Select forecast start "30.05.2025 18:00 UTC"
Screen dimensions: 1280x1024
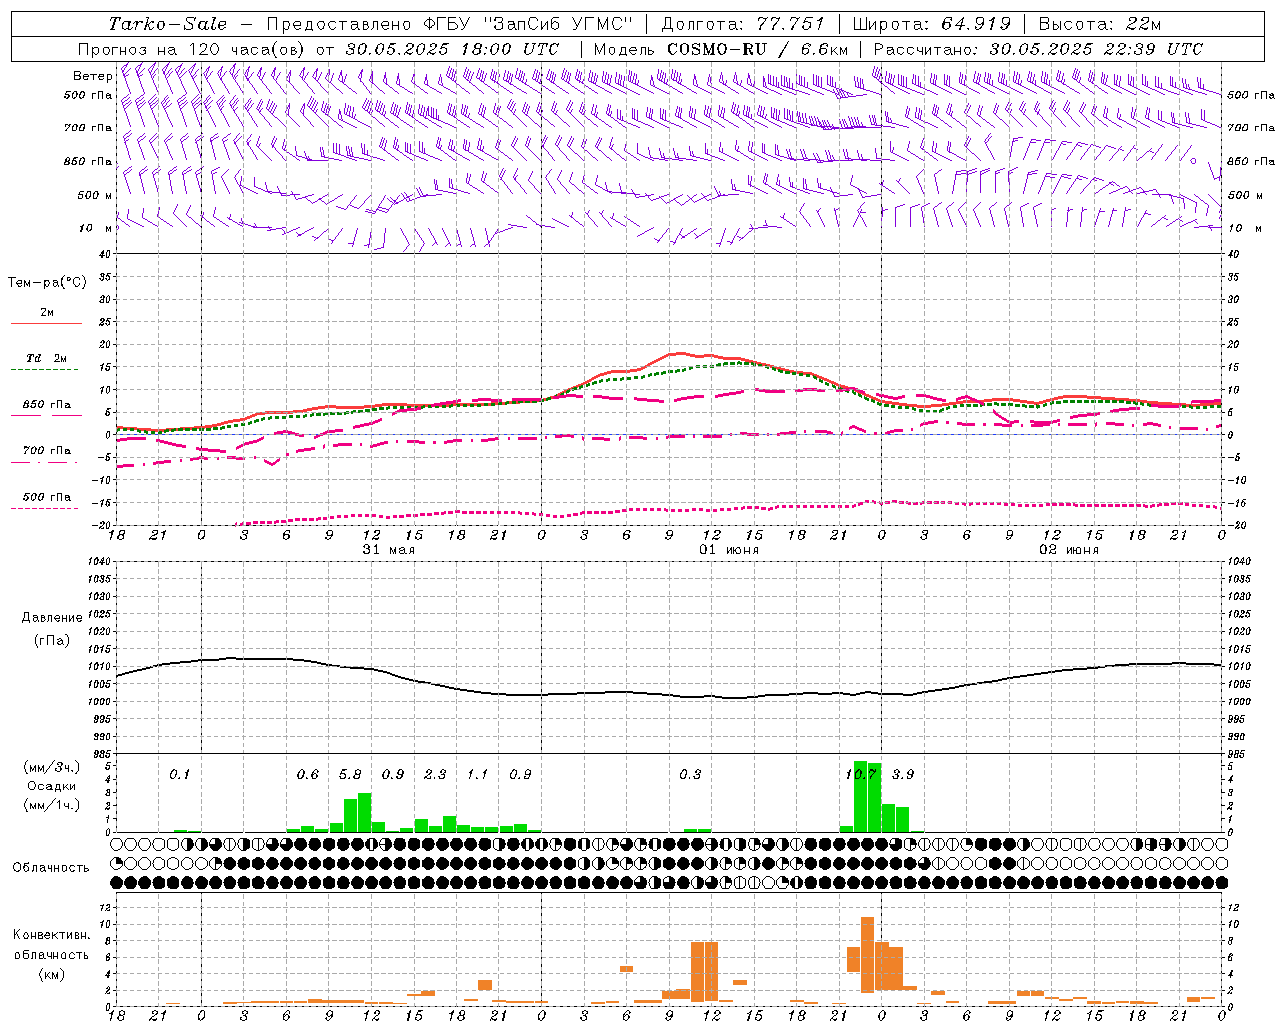[x=452, y=49]
